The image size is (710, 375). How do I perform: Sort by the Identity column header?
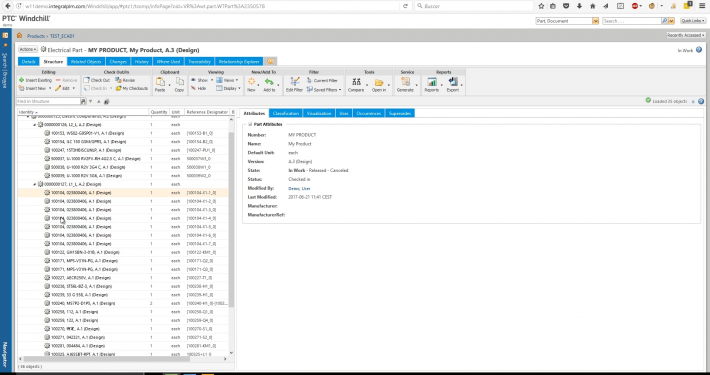pyautogui.click(x=83, y=112)
